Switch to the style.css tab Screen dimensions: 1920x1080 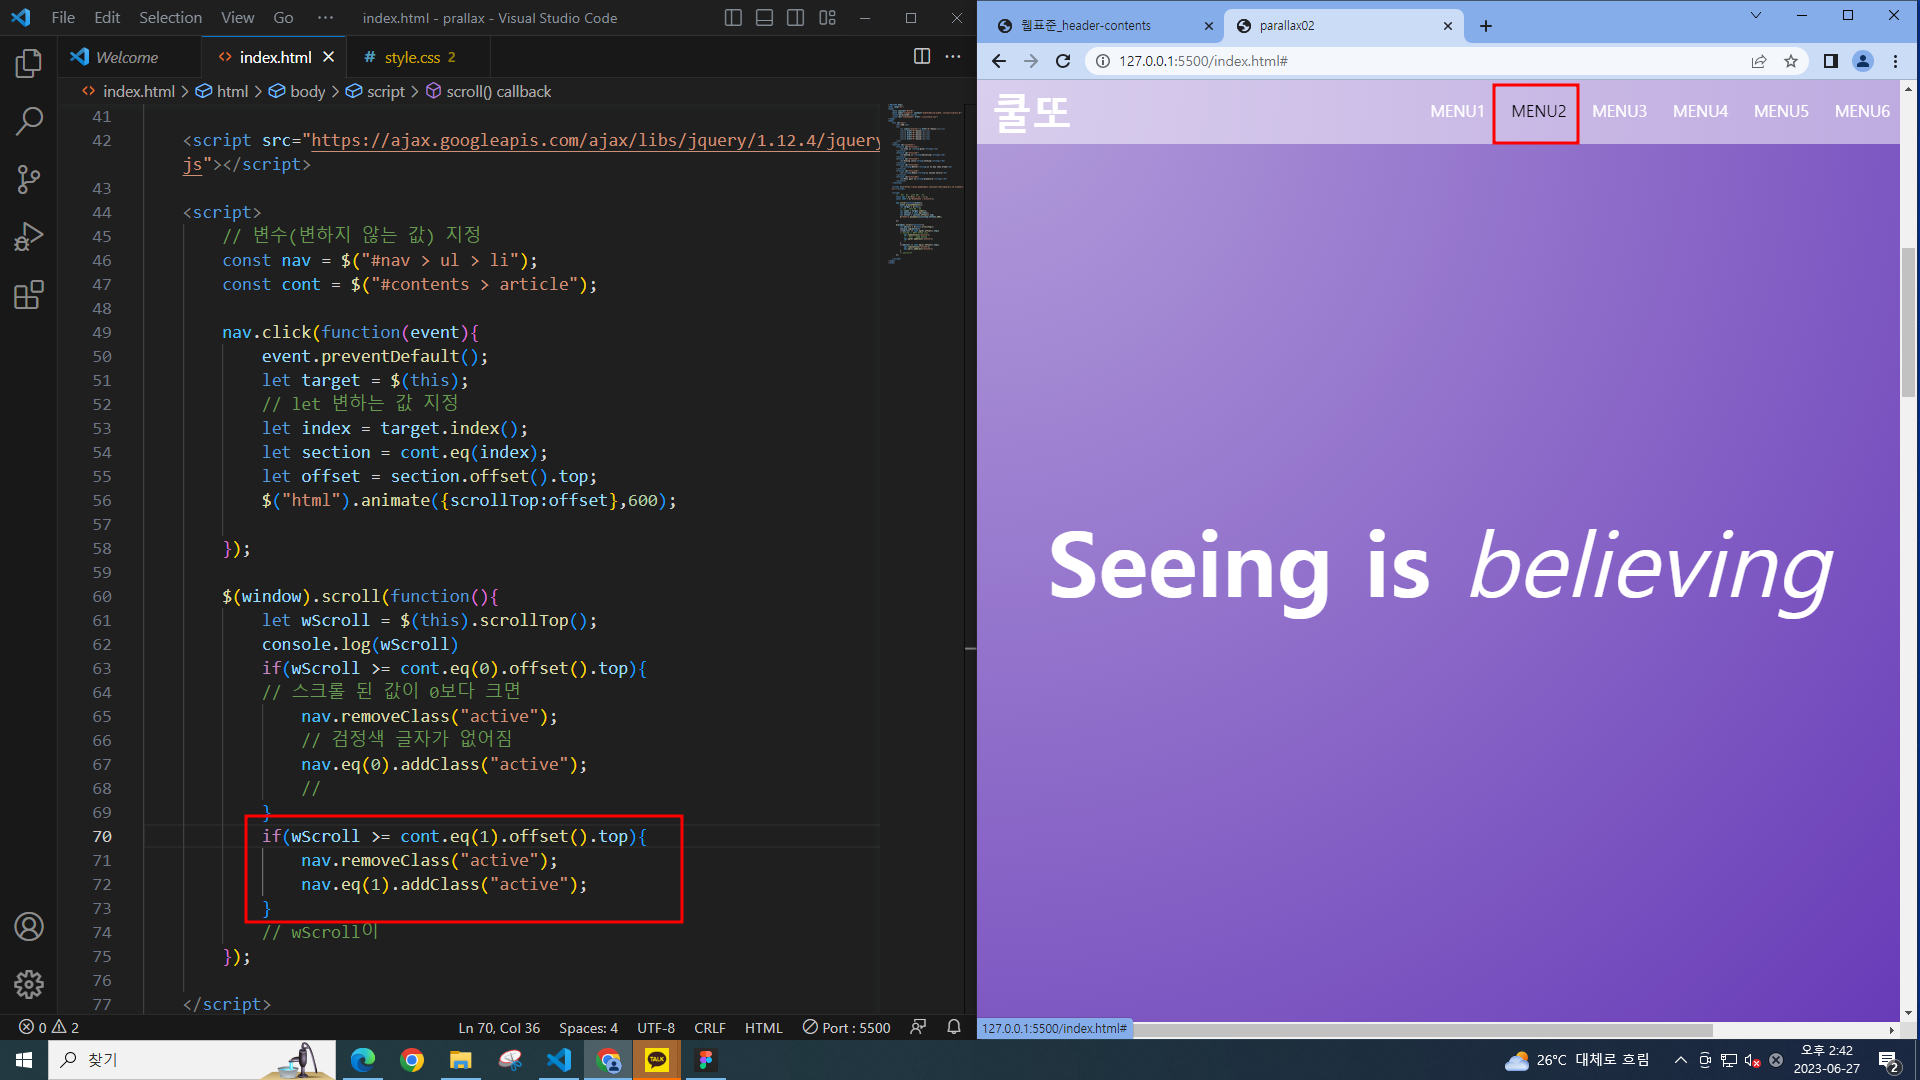412,57
